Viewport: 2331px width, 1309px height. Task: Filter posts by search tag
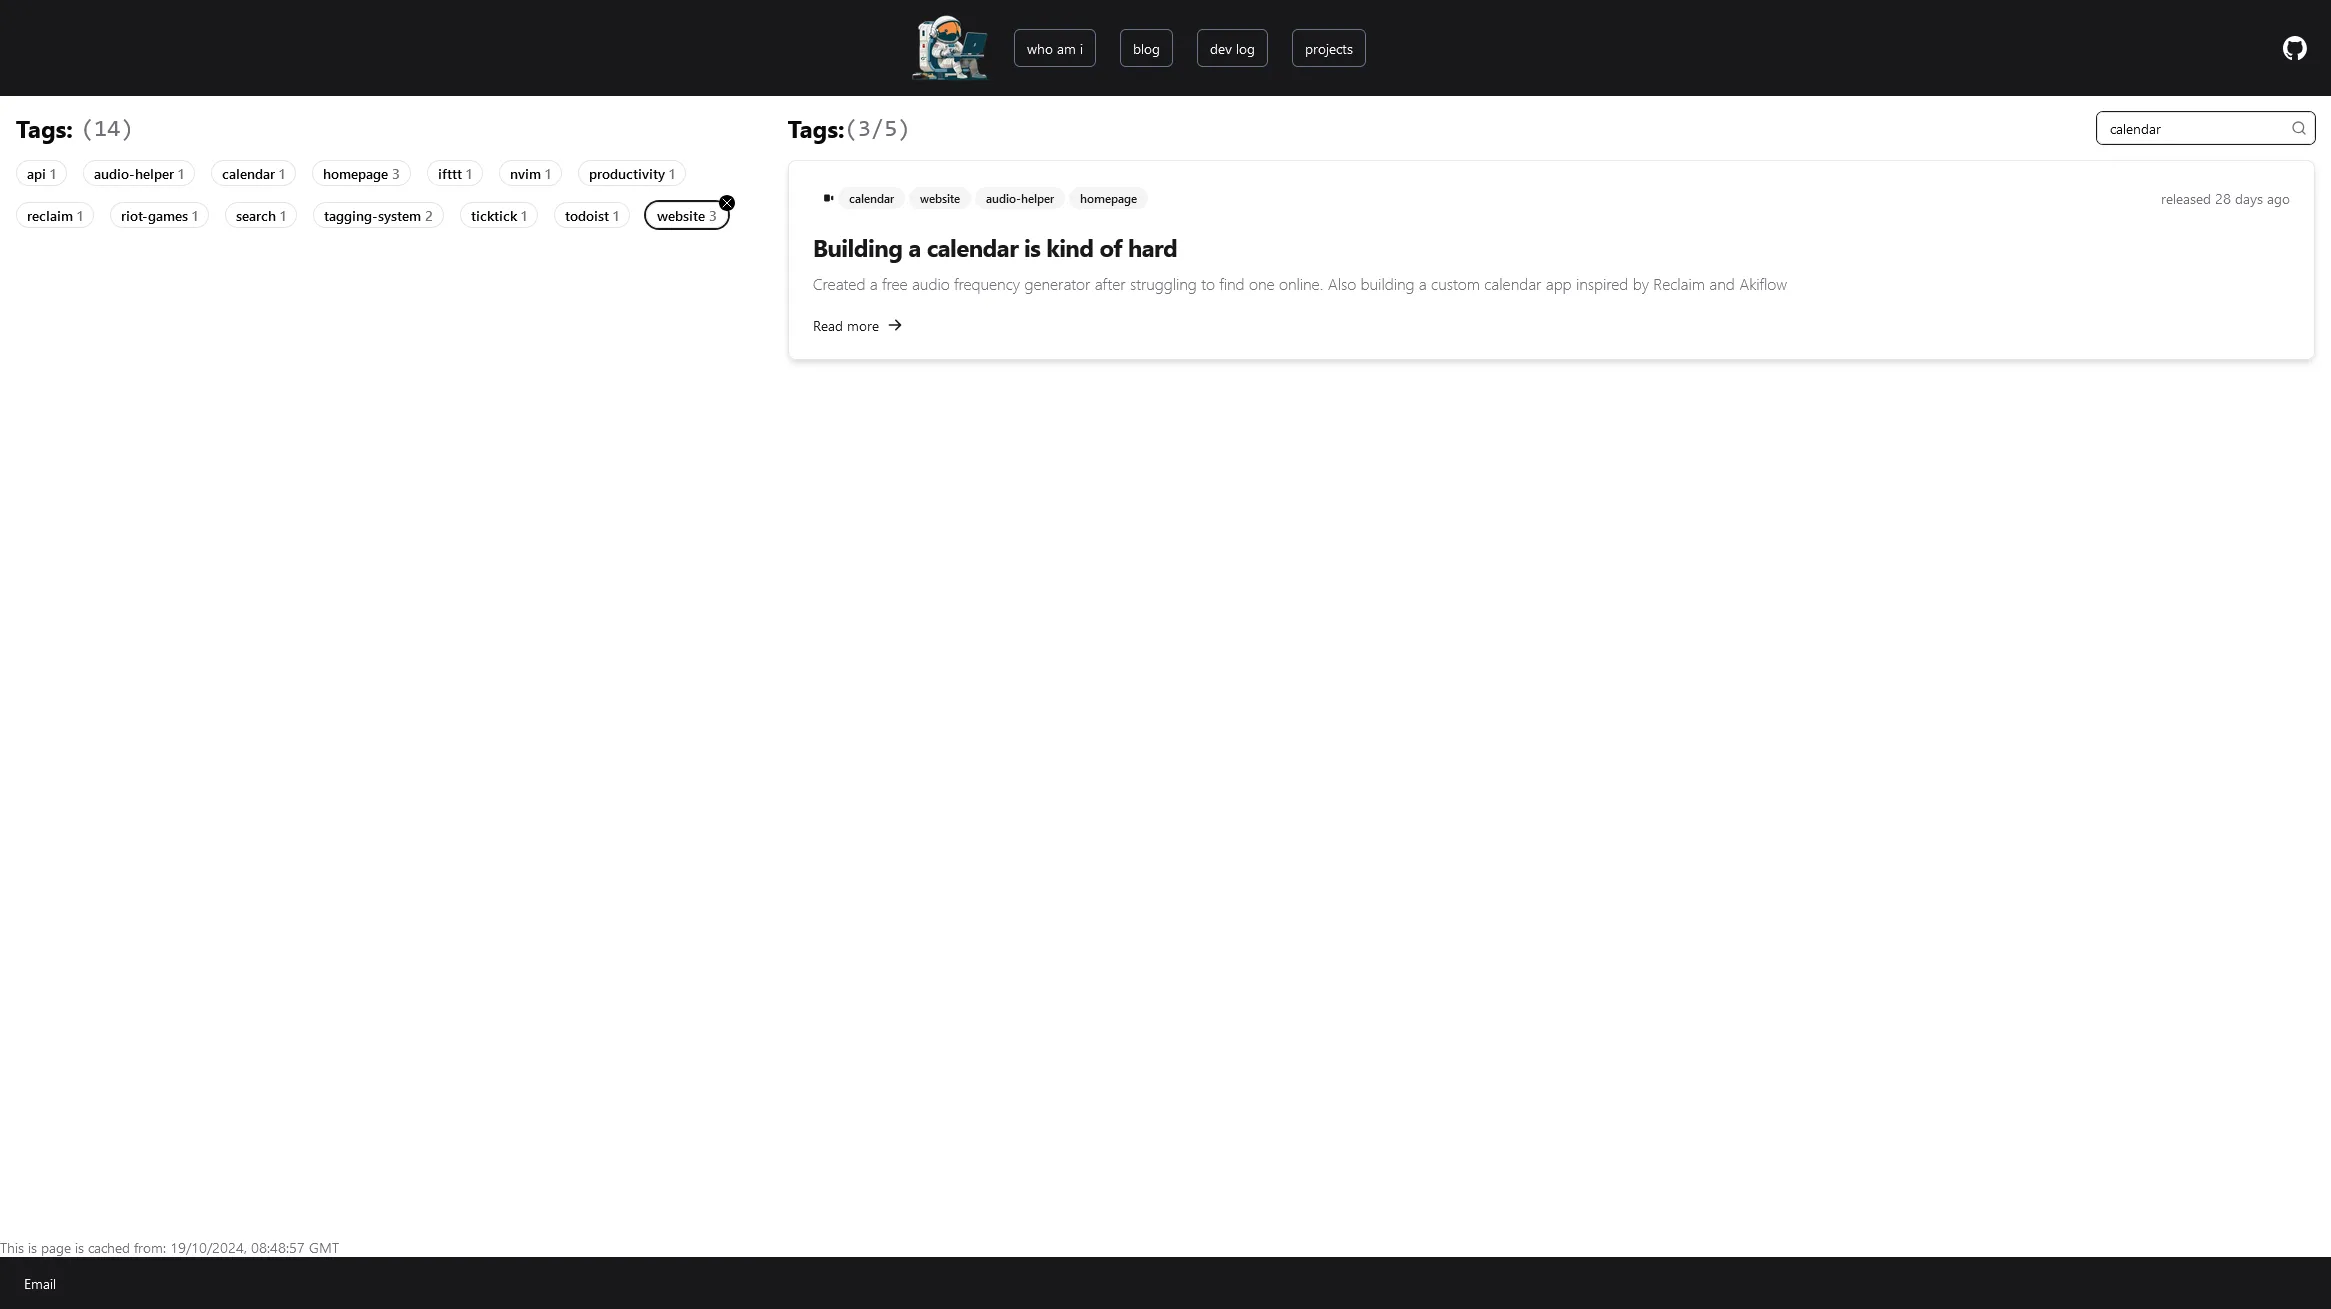coord(261,216)
